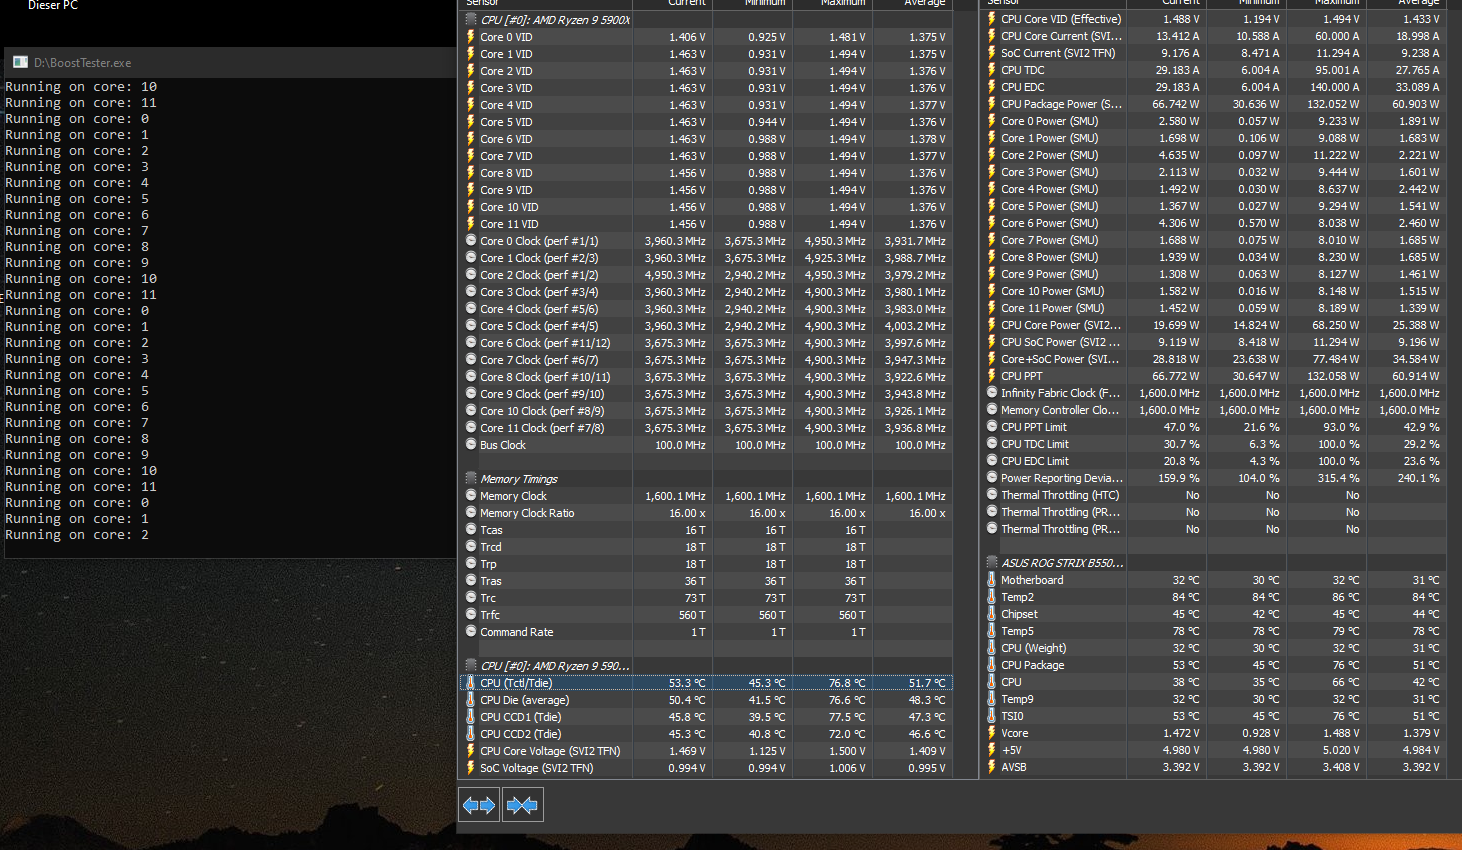Click the BoostTester.exe window title icon
Image resolution: width=1462 pixels, height=850 pixels.
click(20, 62)
